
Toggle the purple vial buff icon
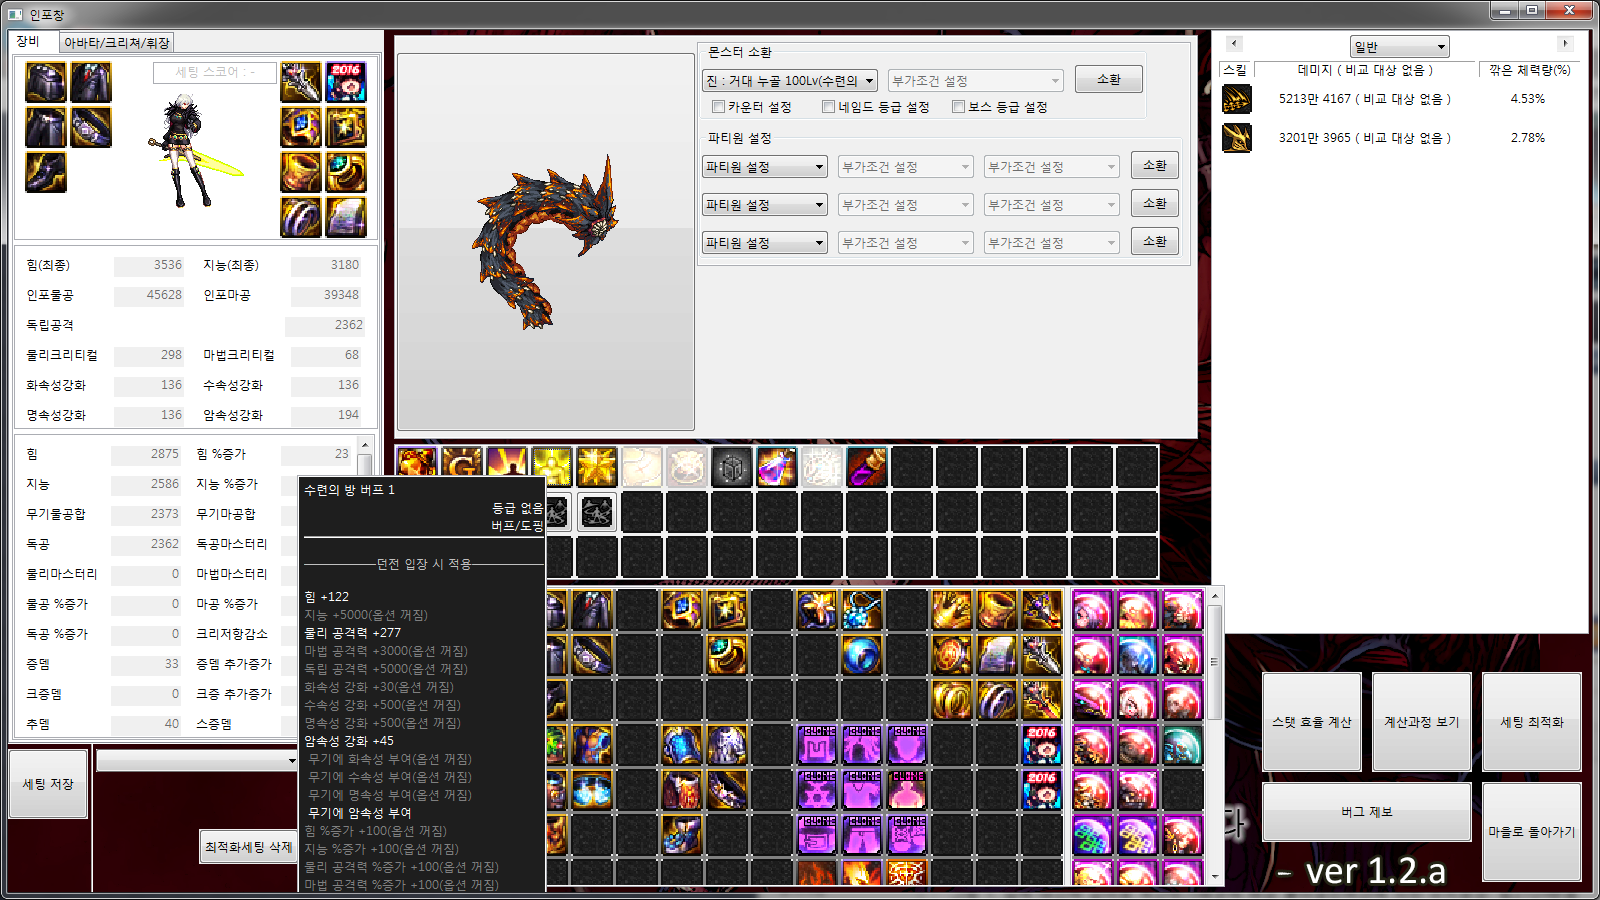[x=867, y=467]
